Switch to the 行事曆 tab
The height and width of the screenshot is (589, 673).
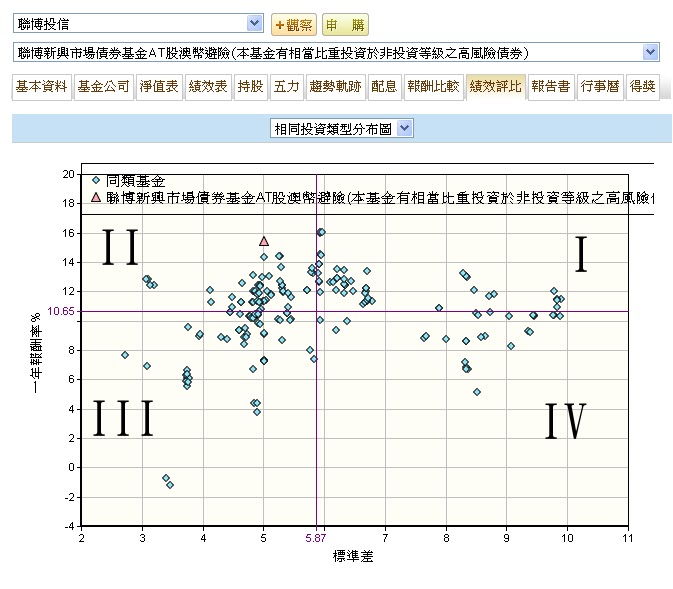tap(600, 87)
